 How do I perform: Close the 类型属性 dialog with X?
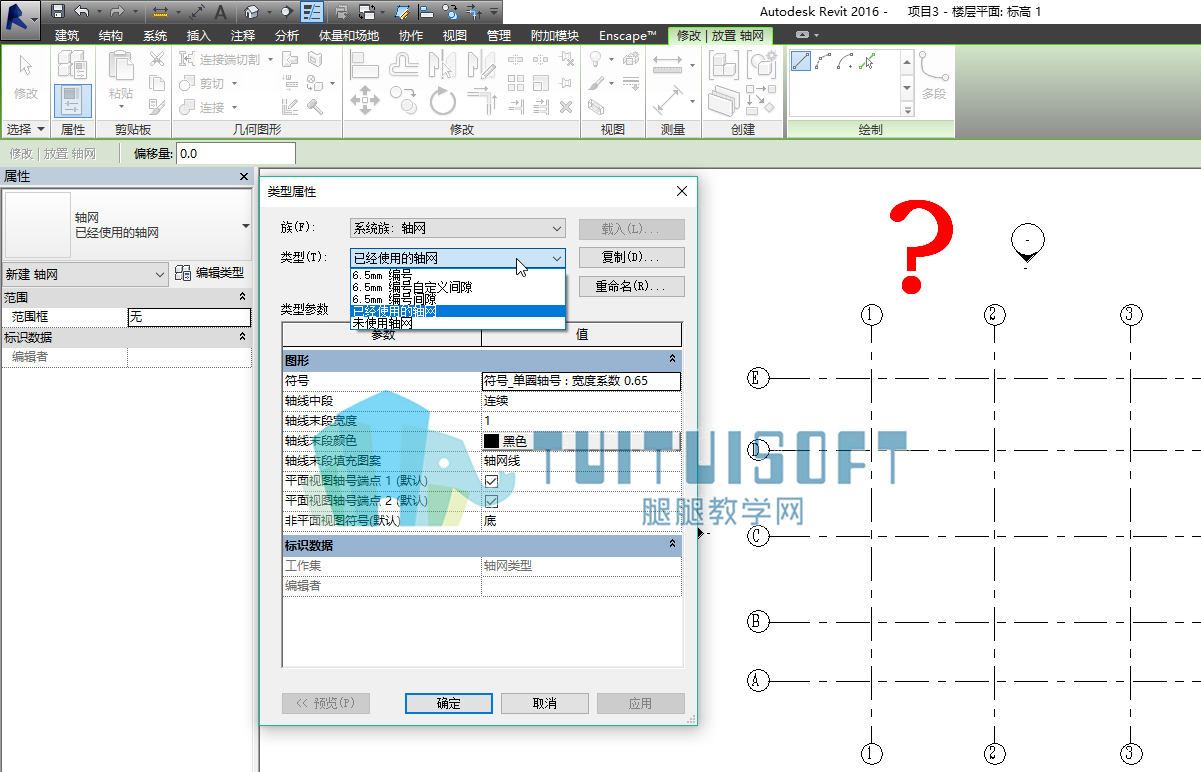[682, 191]
